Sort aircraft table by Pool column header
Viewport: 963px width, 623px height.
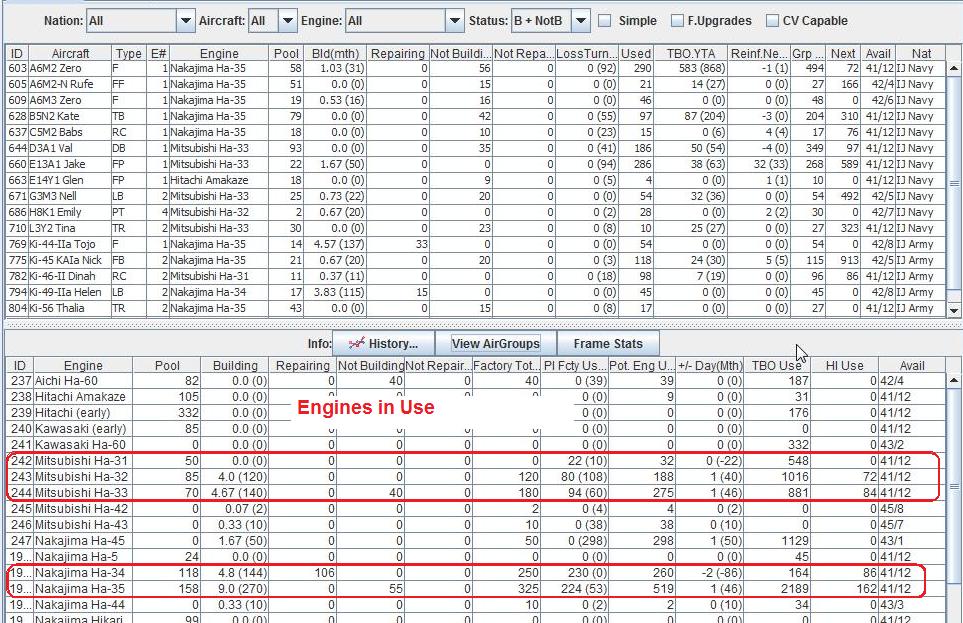tap(286, 53)
